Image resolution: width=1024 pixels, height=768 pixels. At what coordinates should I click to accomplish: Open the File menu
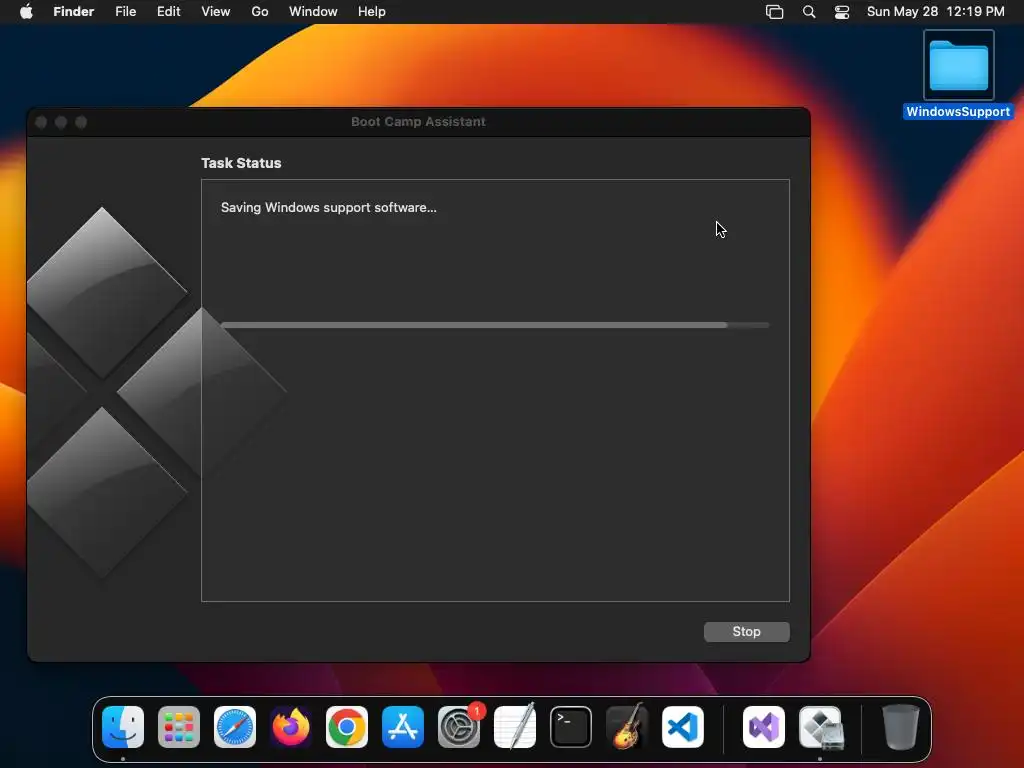[x=125, y=12]
